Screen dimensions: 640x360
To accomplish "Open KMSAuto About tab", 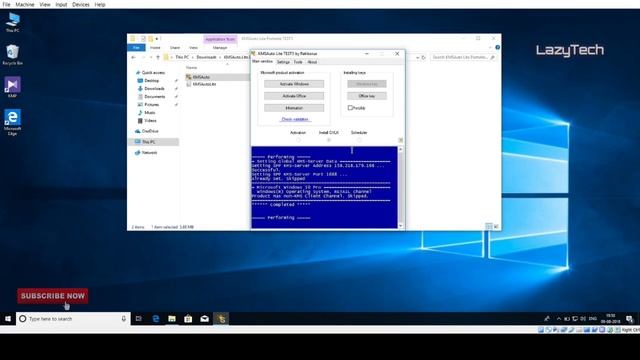I will coord(312,62).
